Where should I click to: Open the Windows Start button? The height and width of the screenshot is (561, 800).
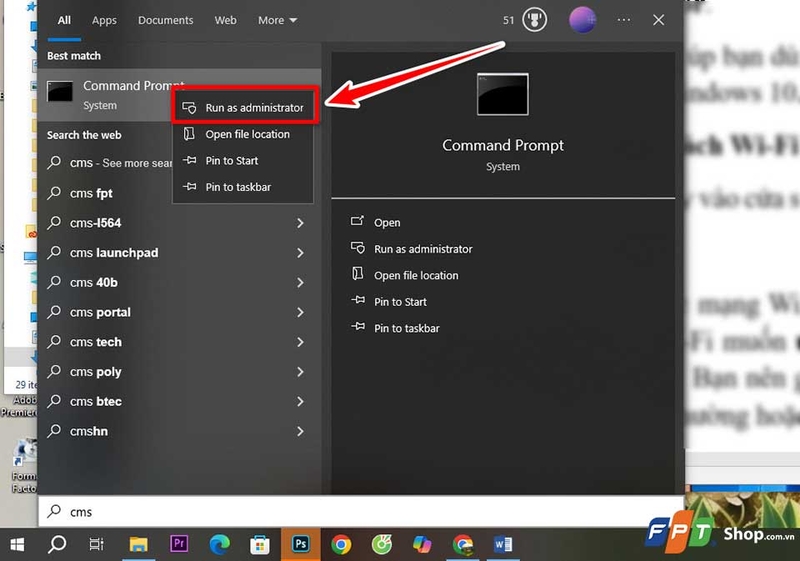point(17,545)
